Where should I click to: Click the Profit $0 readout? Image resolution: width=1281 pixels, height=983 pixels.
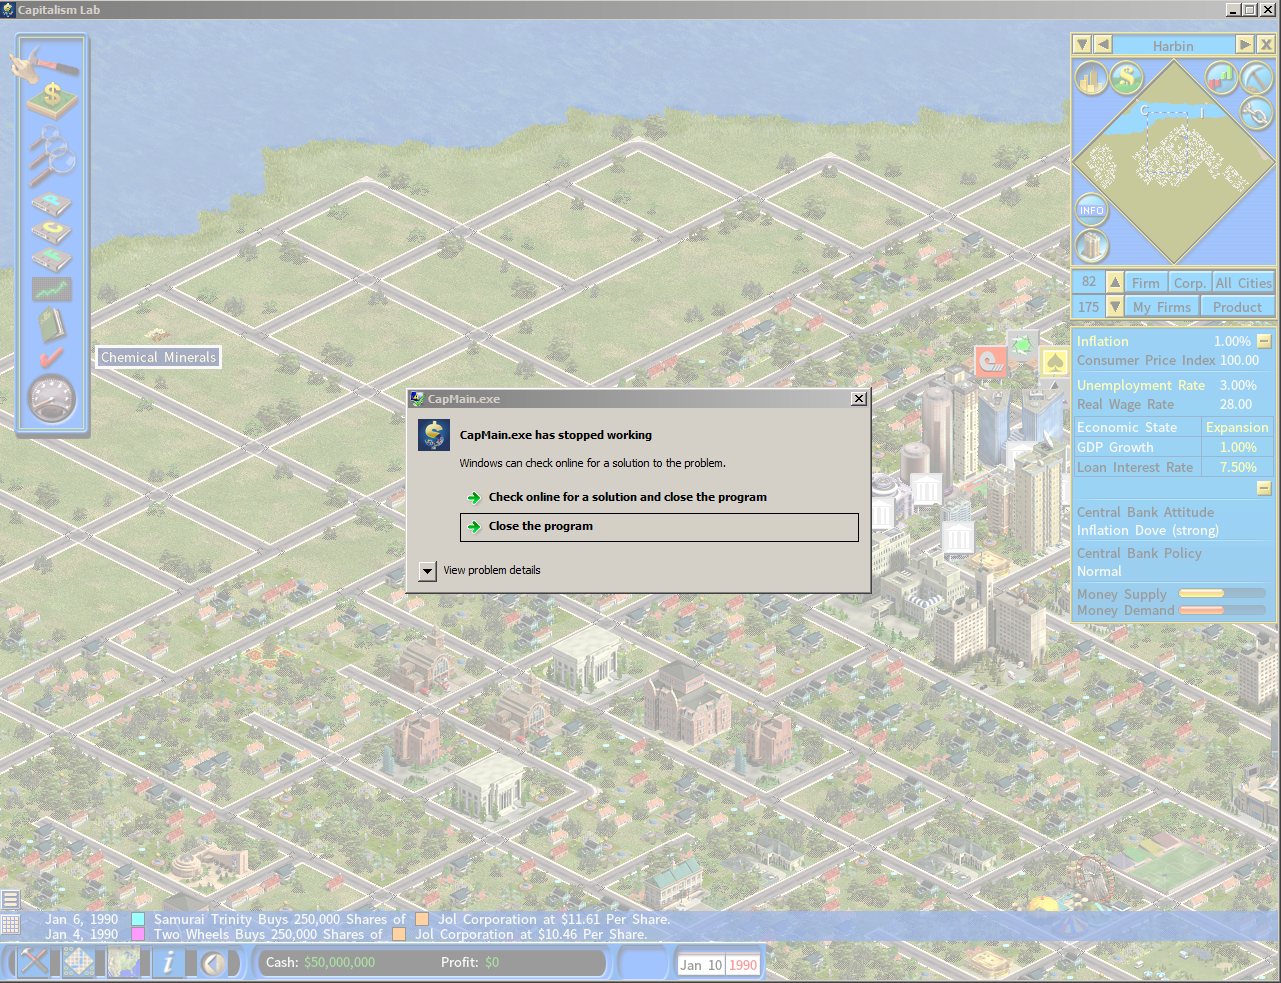click(470, 962)
